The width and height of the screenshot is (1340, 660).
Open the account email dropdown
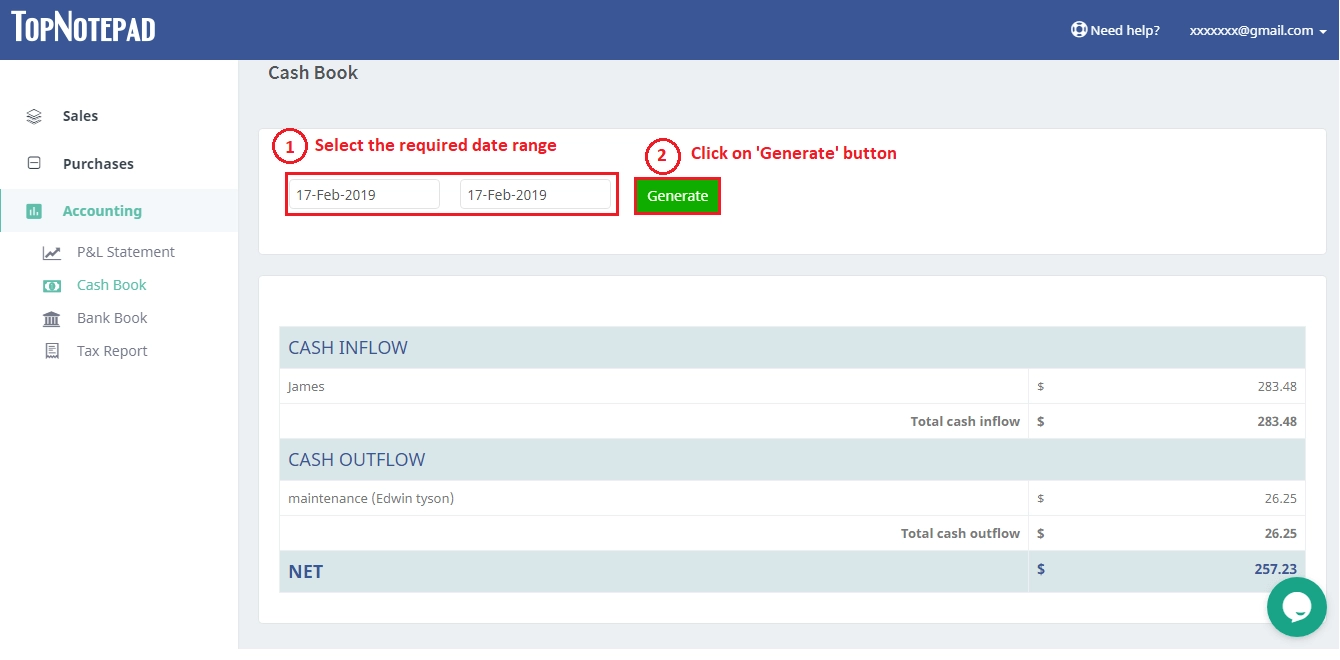(1258, 30)
